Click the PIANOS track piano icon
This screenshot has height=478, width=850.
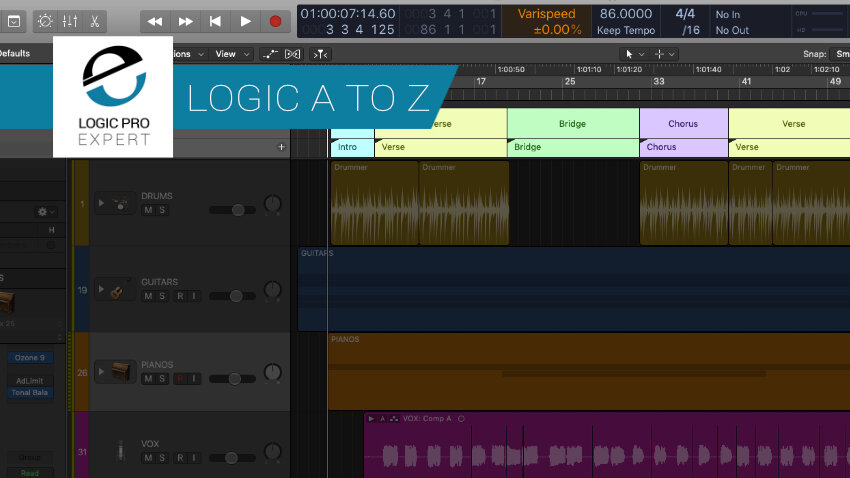(120, 372)
